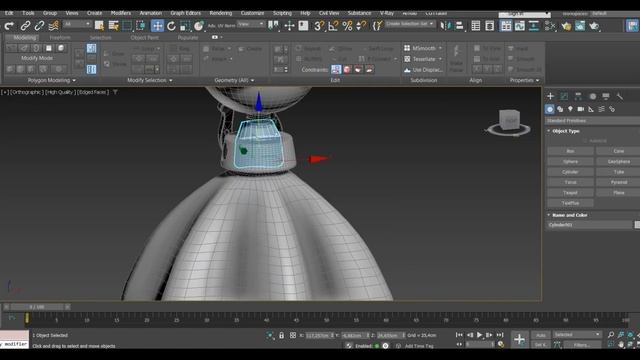Collapse the Object Type rollout
The image size is (640, 360).
565,131
